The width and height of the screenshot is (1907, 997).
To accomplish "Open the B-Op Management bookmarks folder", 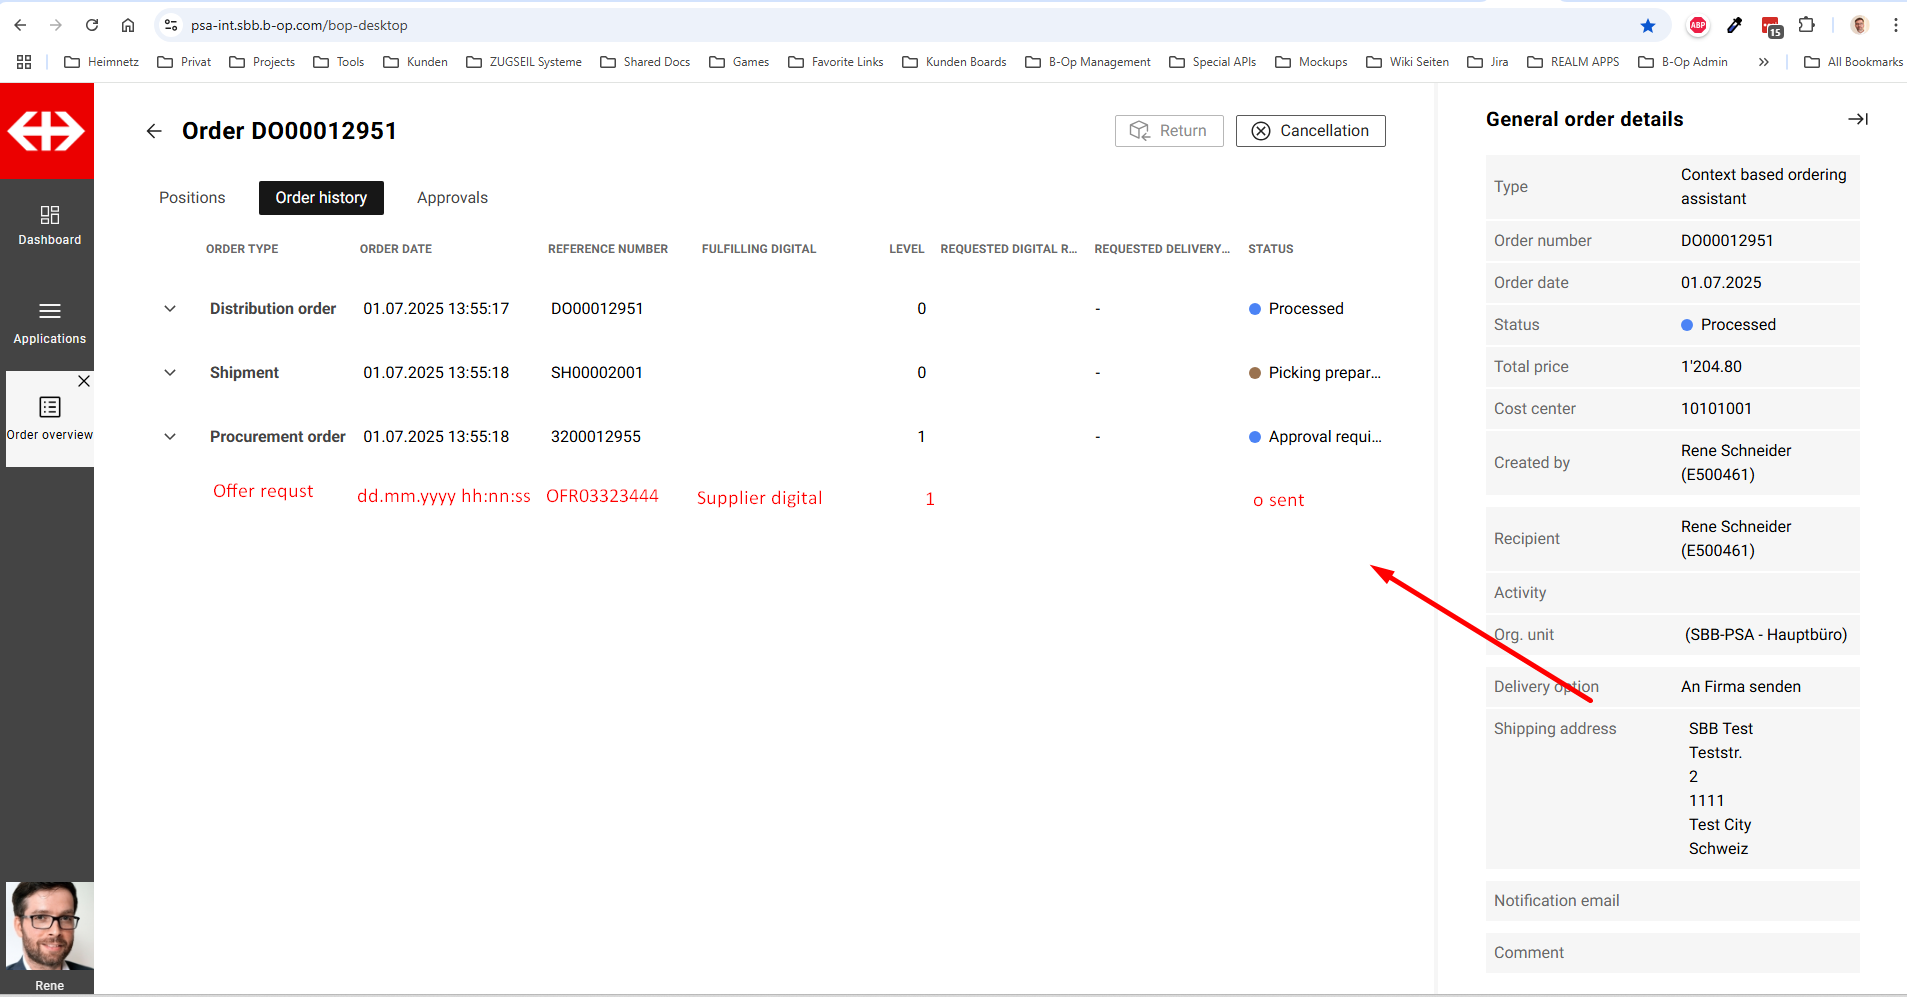I will click(x=1088, y=62).
